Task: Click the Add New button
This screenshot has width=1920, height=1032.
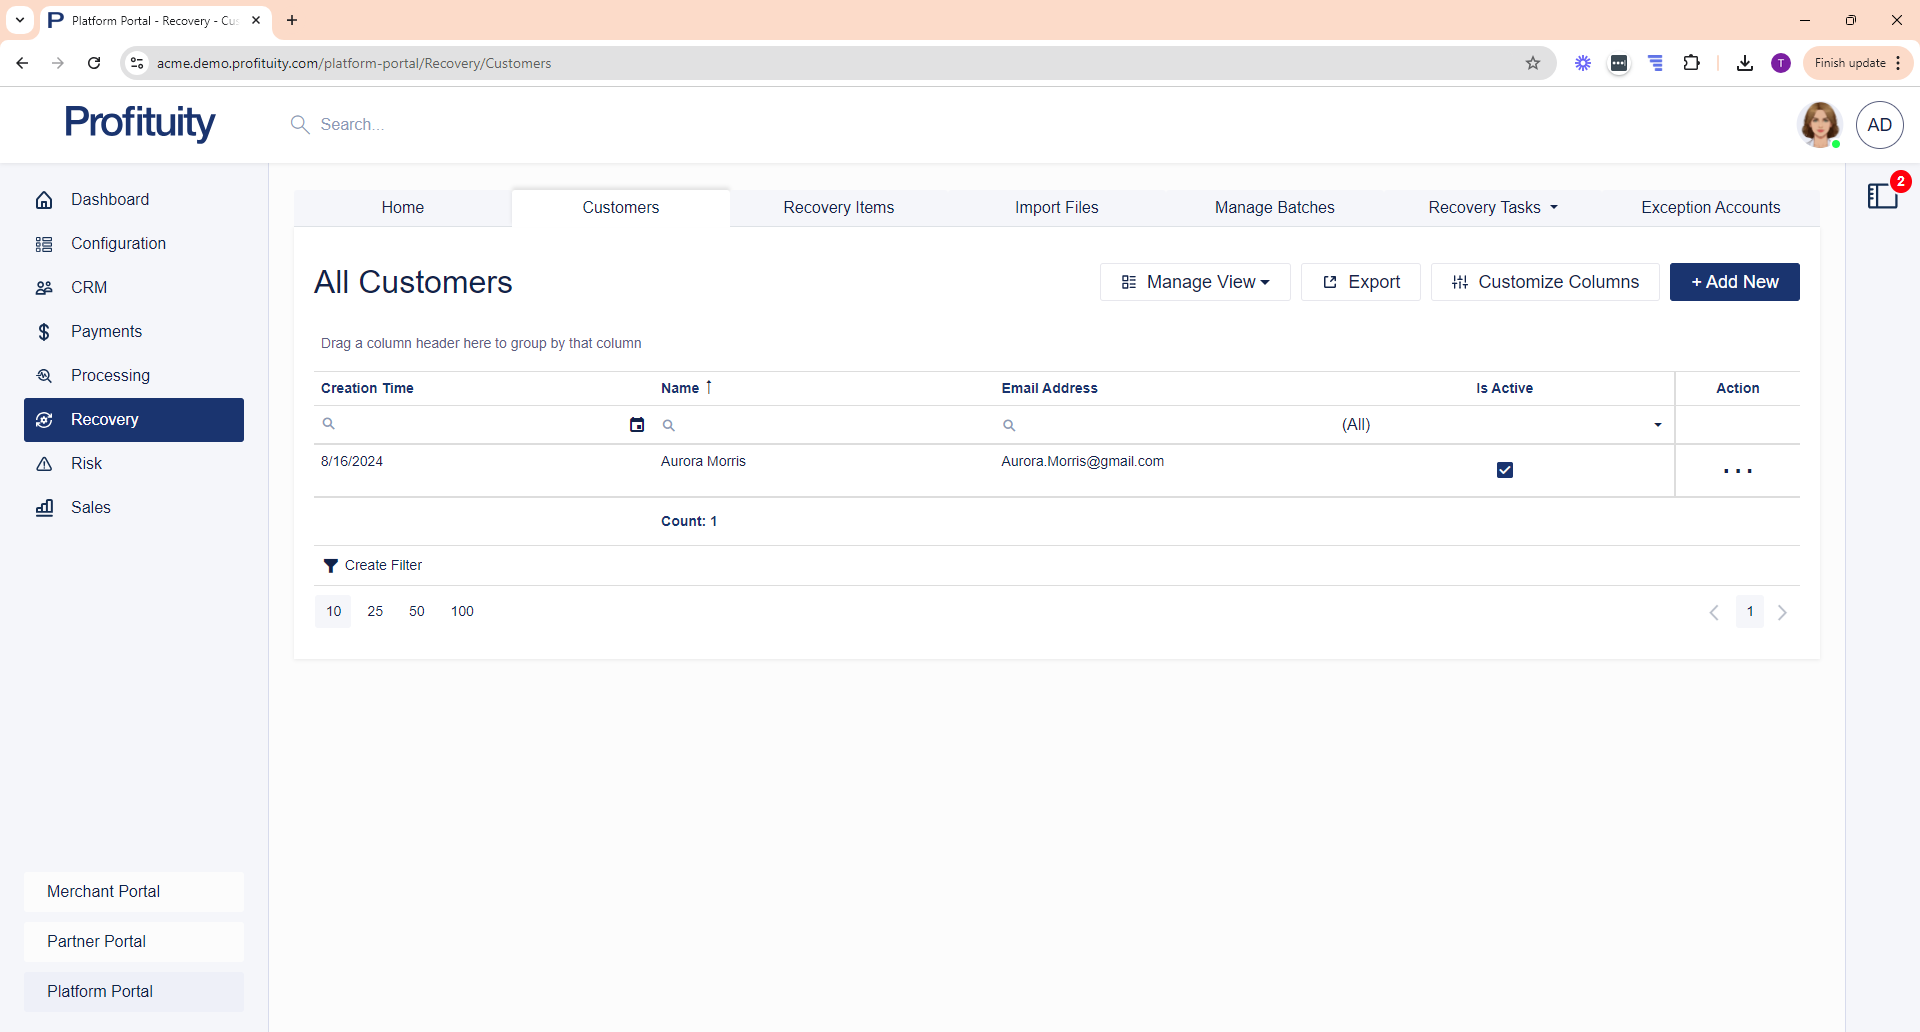Action: pos(1734,282)
